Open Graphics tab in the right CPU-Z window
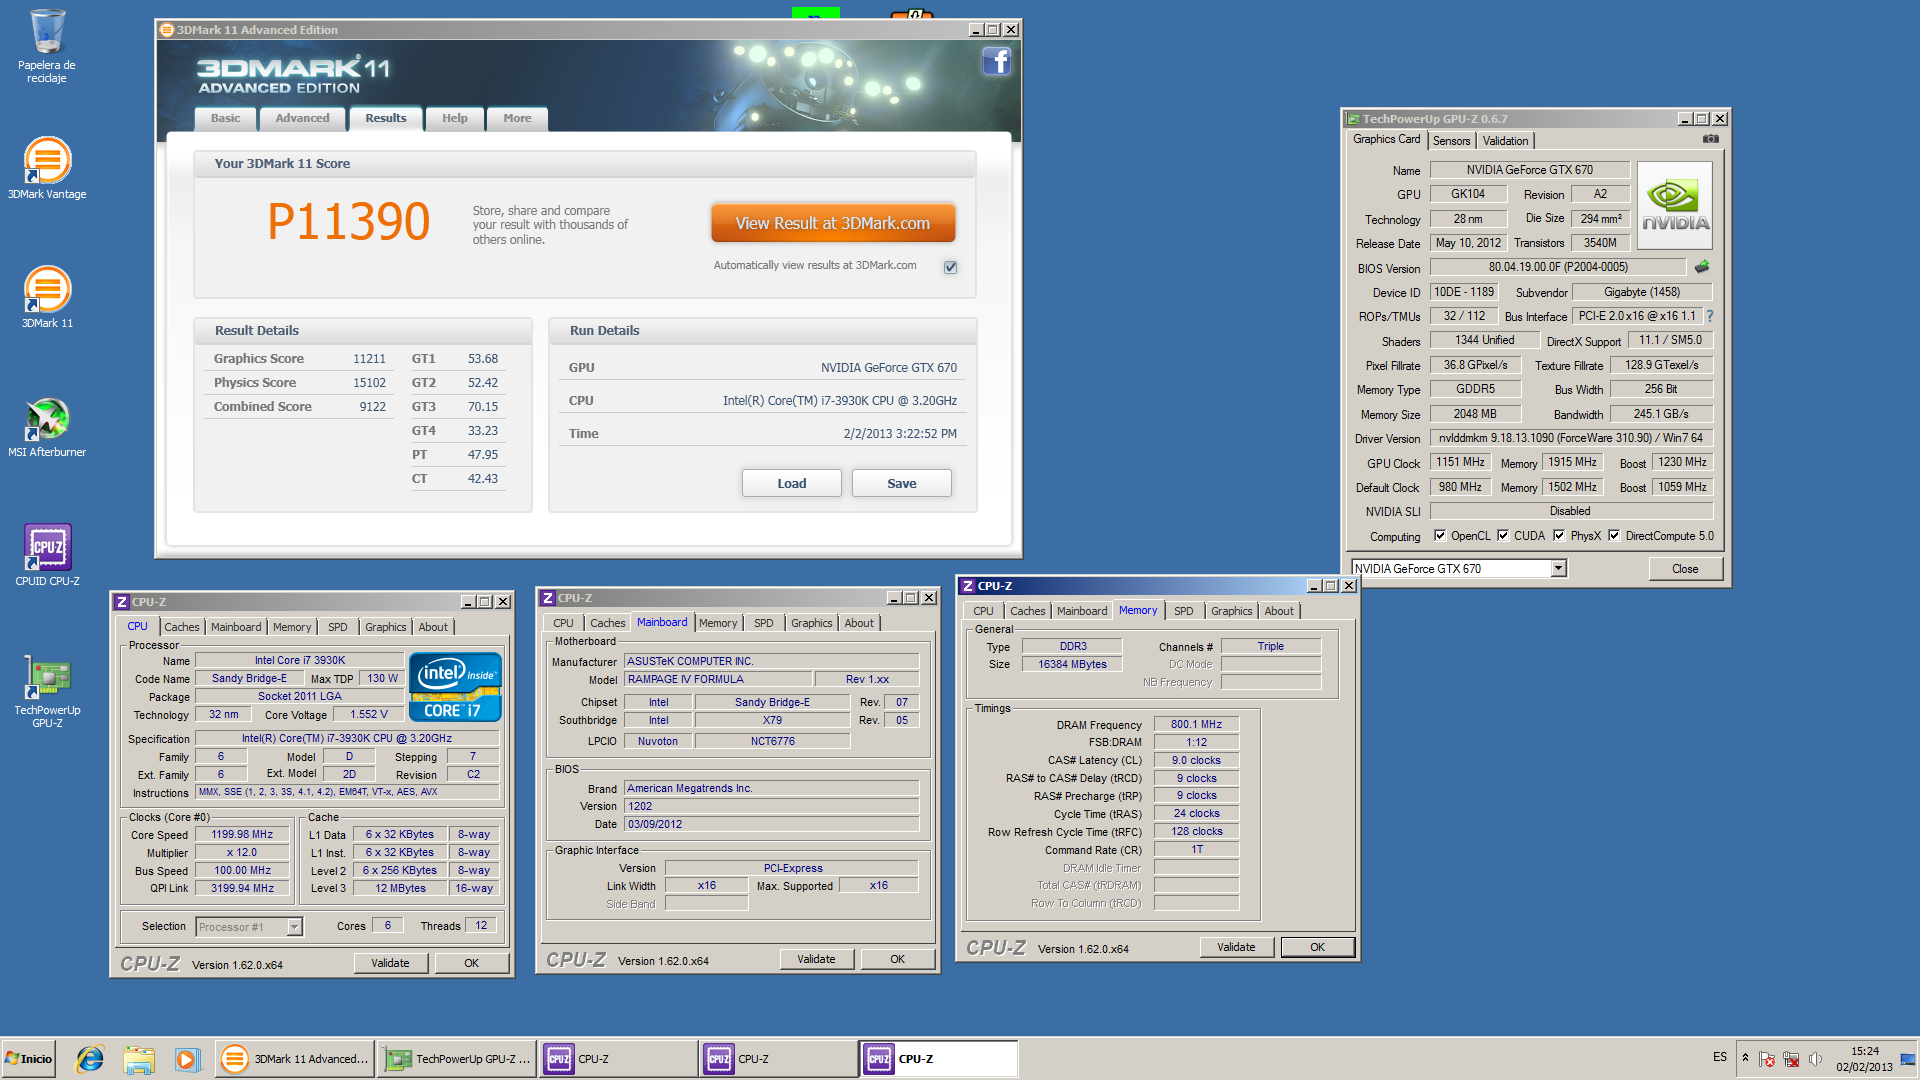The width and height of the screenshot is (1920, 1080). click(1231, 611)
